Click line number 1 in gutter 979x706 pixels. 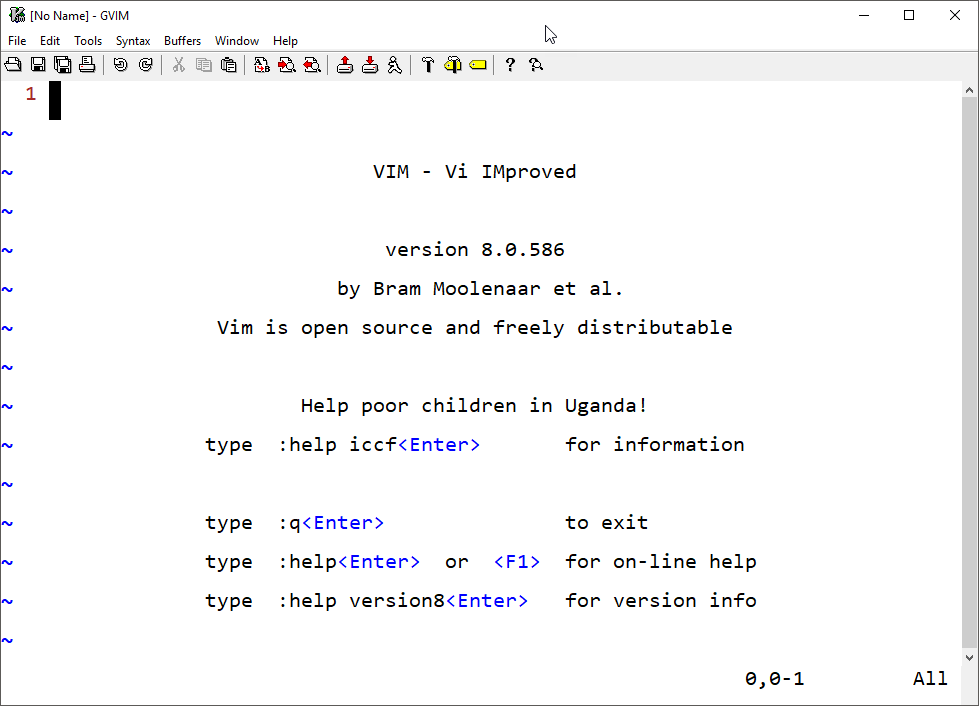click(31, 94)
